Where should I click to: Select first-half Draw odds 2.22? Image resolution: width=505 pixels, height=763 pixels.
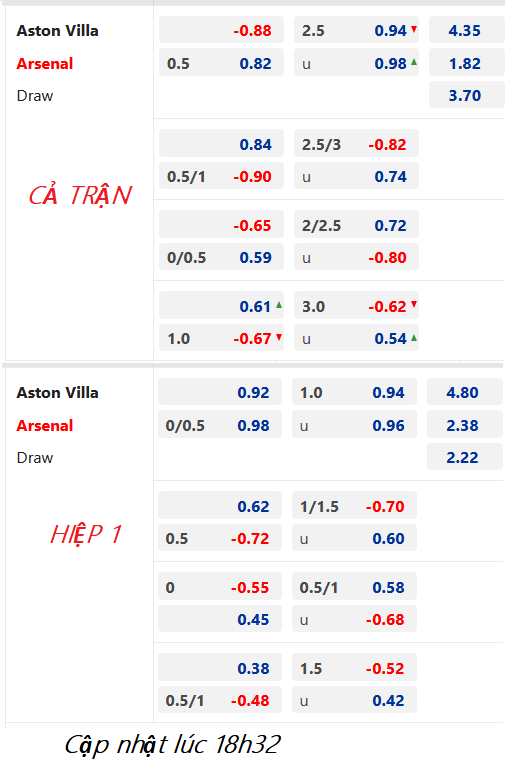[x=465, y=457]
